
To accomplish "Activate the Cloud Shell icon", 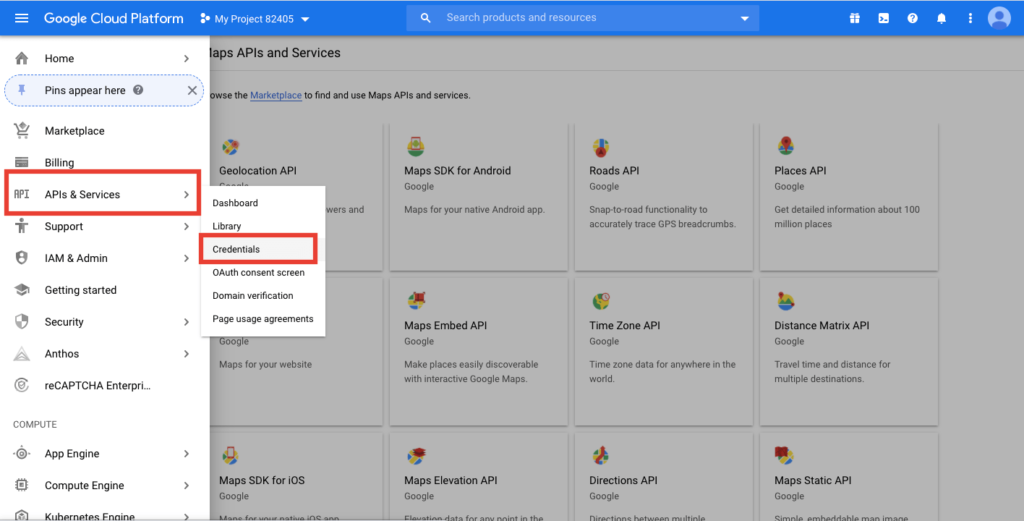I will (x=883, y=18).
